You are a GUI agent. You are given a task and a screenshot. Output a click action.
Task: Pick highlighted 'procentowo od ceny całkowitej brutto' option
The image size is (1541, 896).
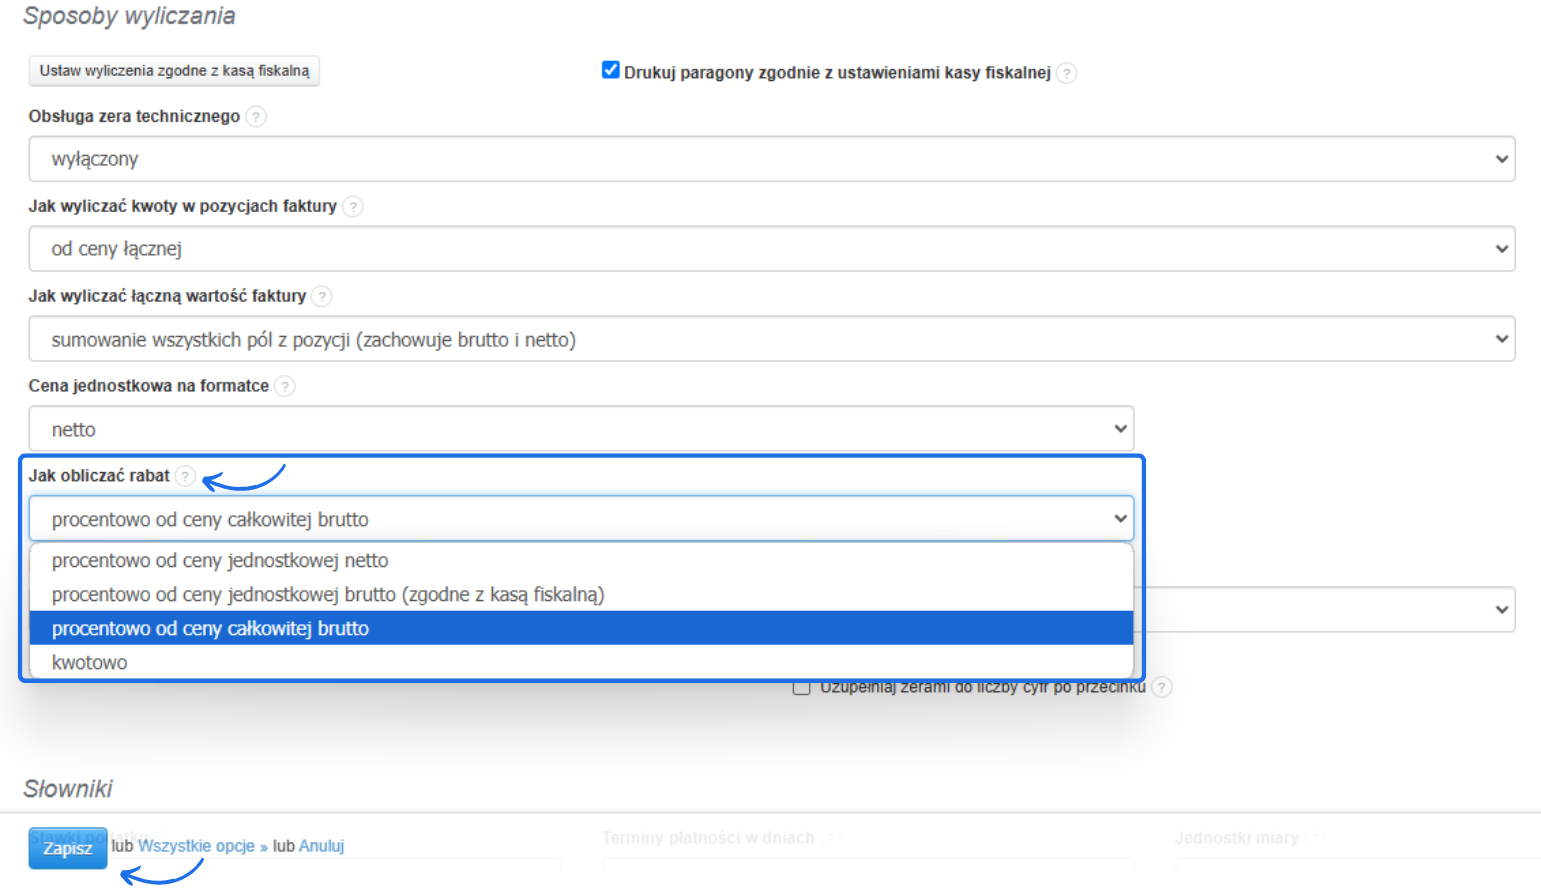[210, 629]
